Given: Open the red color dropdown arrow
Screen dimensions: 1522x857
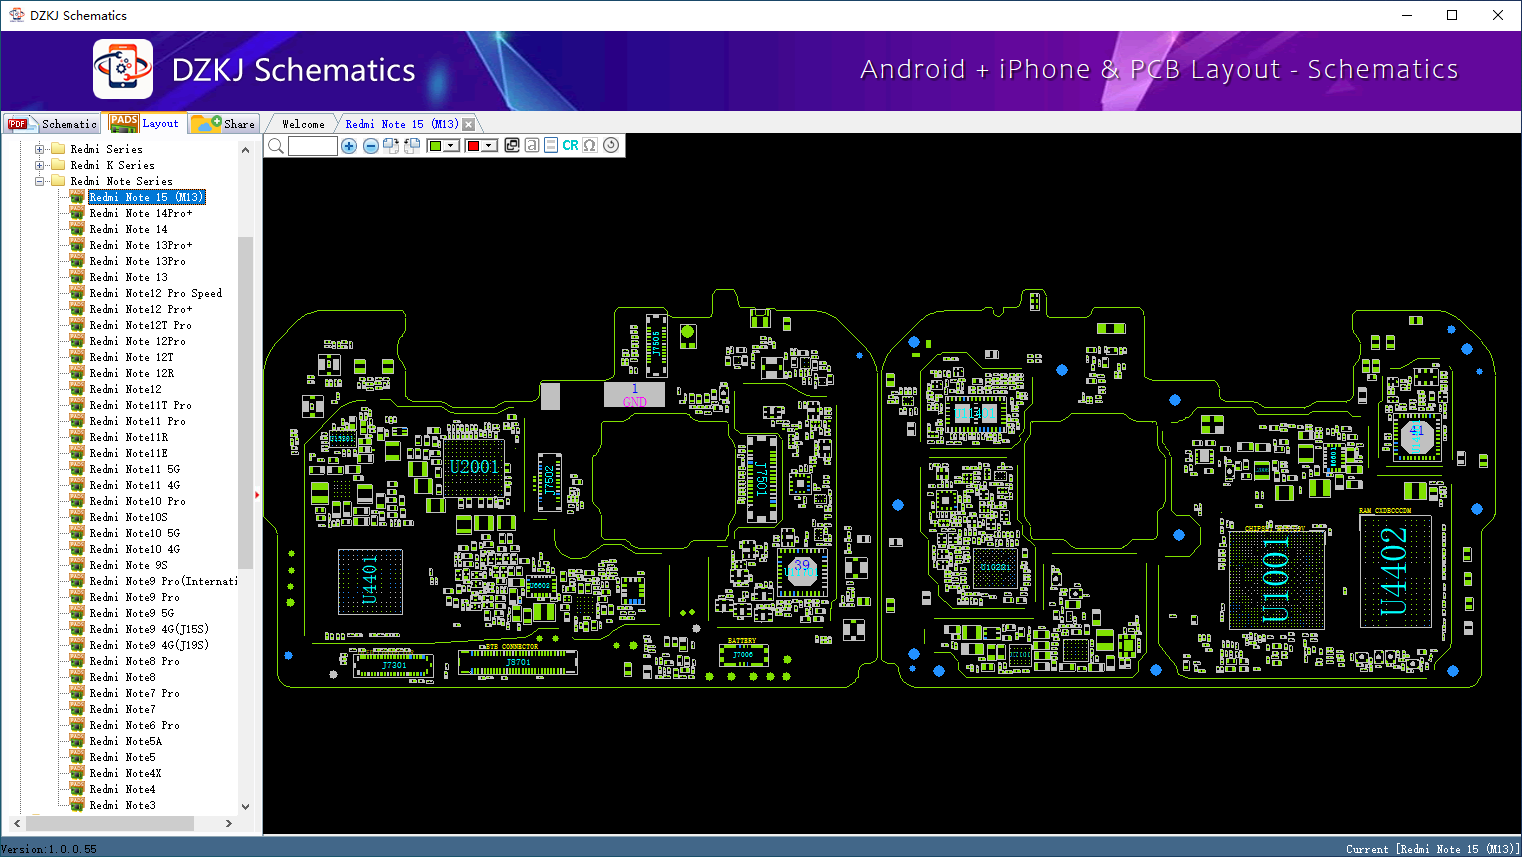Looking at the screenshot, I should pyautogui.click(x=489, y=146).
